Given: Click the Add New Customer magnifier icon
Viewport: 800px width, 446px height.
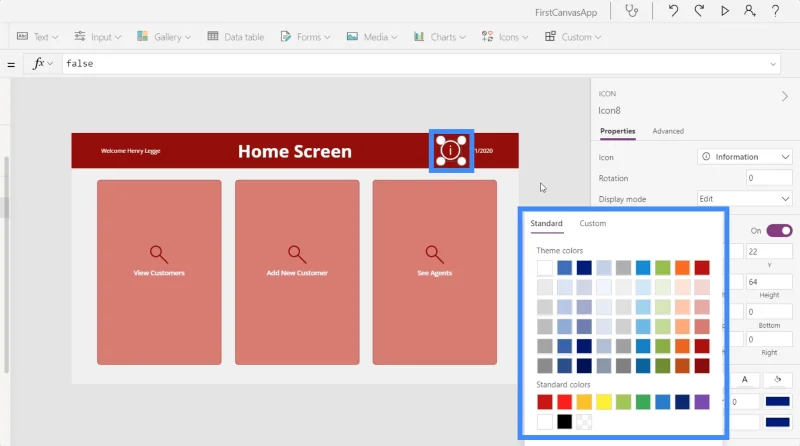Looking at the screenshot, I should (297, 254).
